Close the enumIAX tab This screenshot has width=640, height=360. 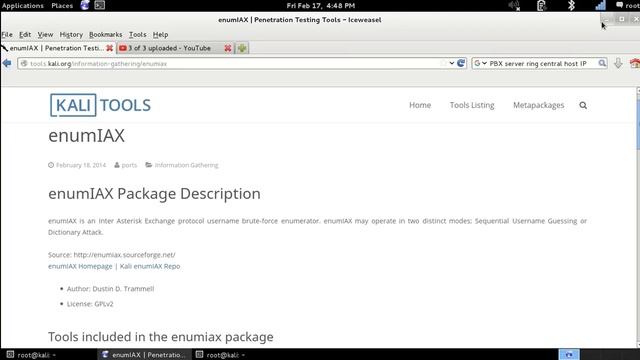pos(109,48)
